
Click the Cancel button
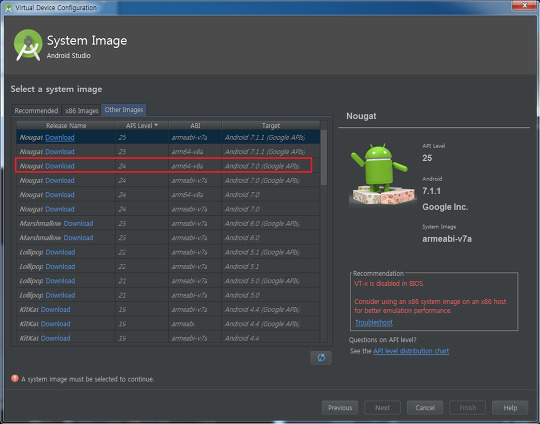(x=425, y=408)
